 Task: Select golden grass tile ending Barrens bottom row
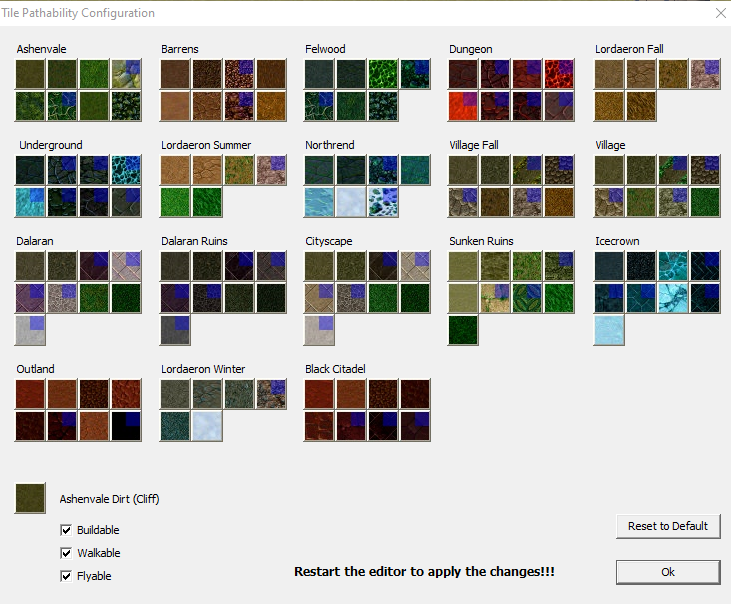coord(271,106)
